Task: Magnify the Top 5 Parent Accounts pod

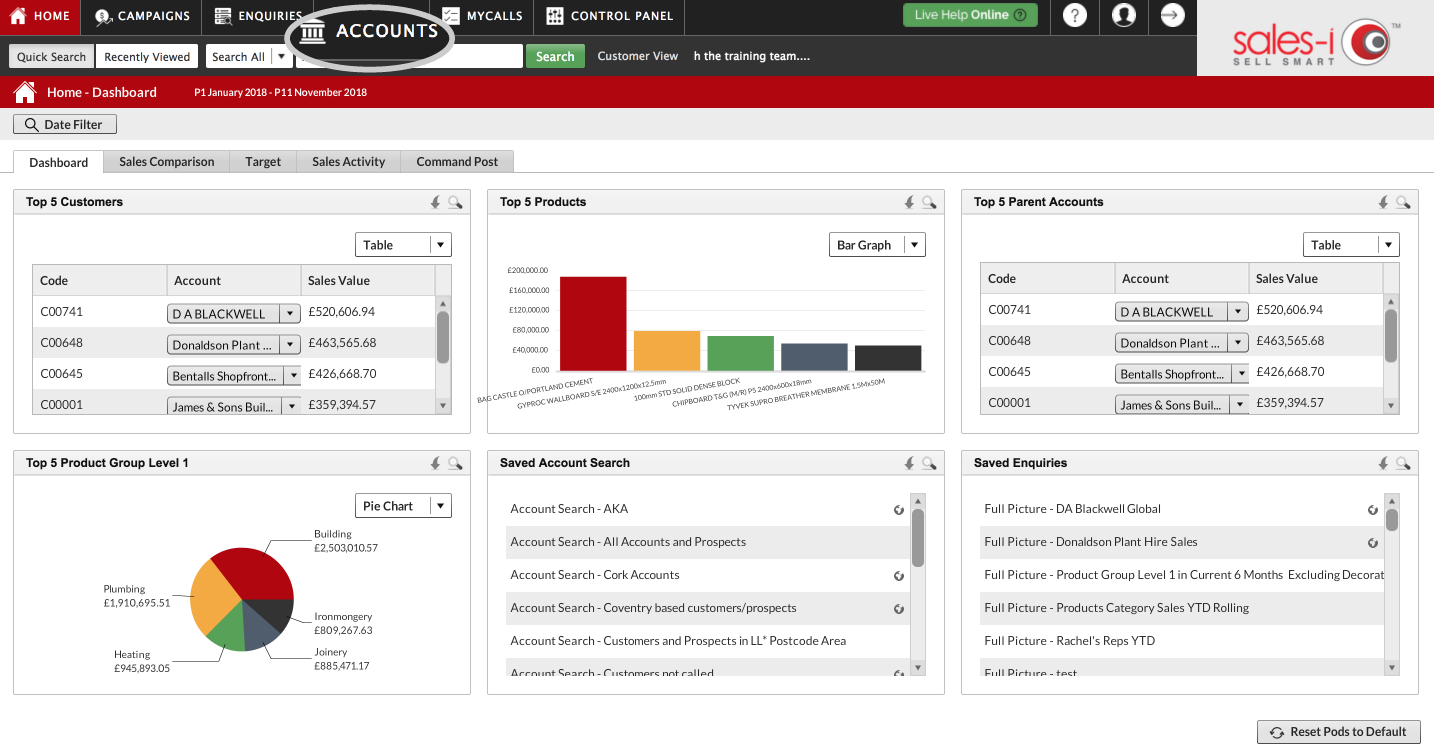Action: click(x=1403, y=202)
